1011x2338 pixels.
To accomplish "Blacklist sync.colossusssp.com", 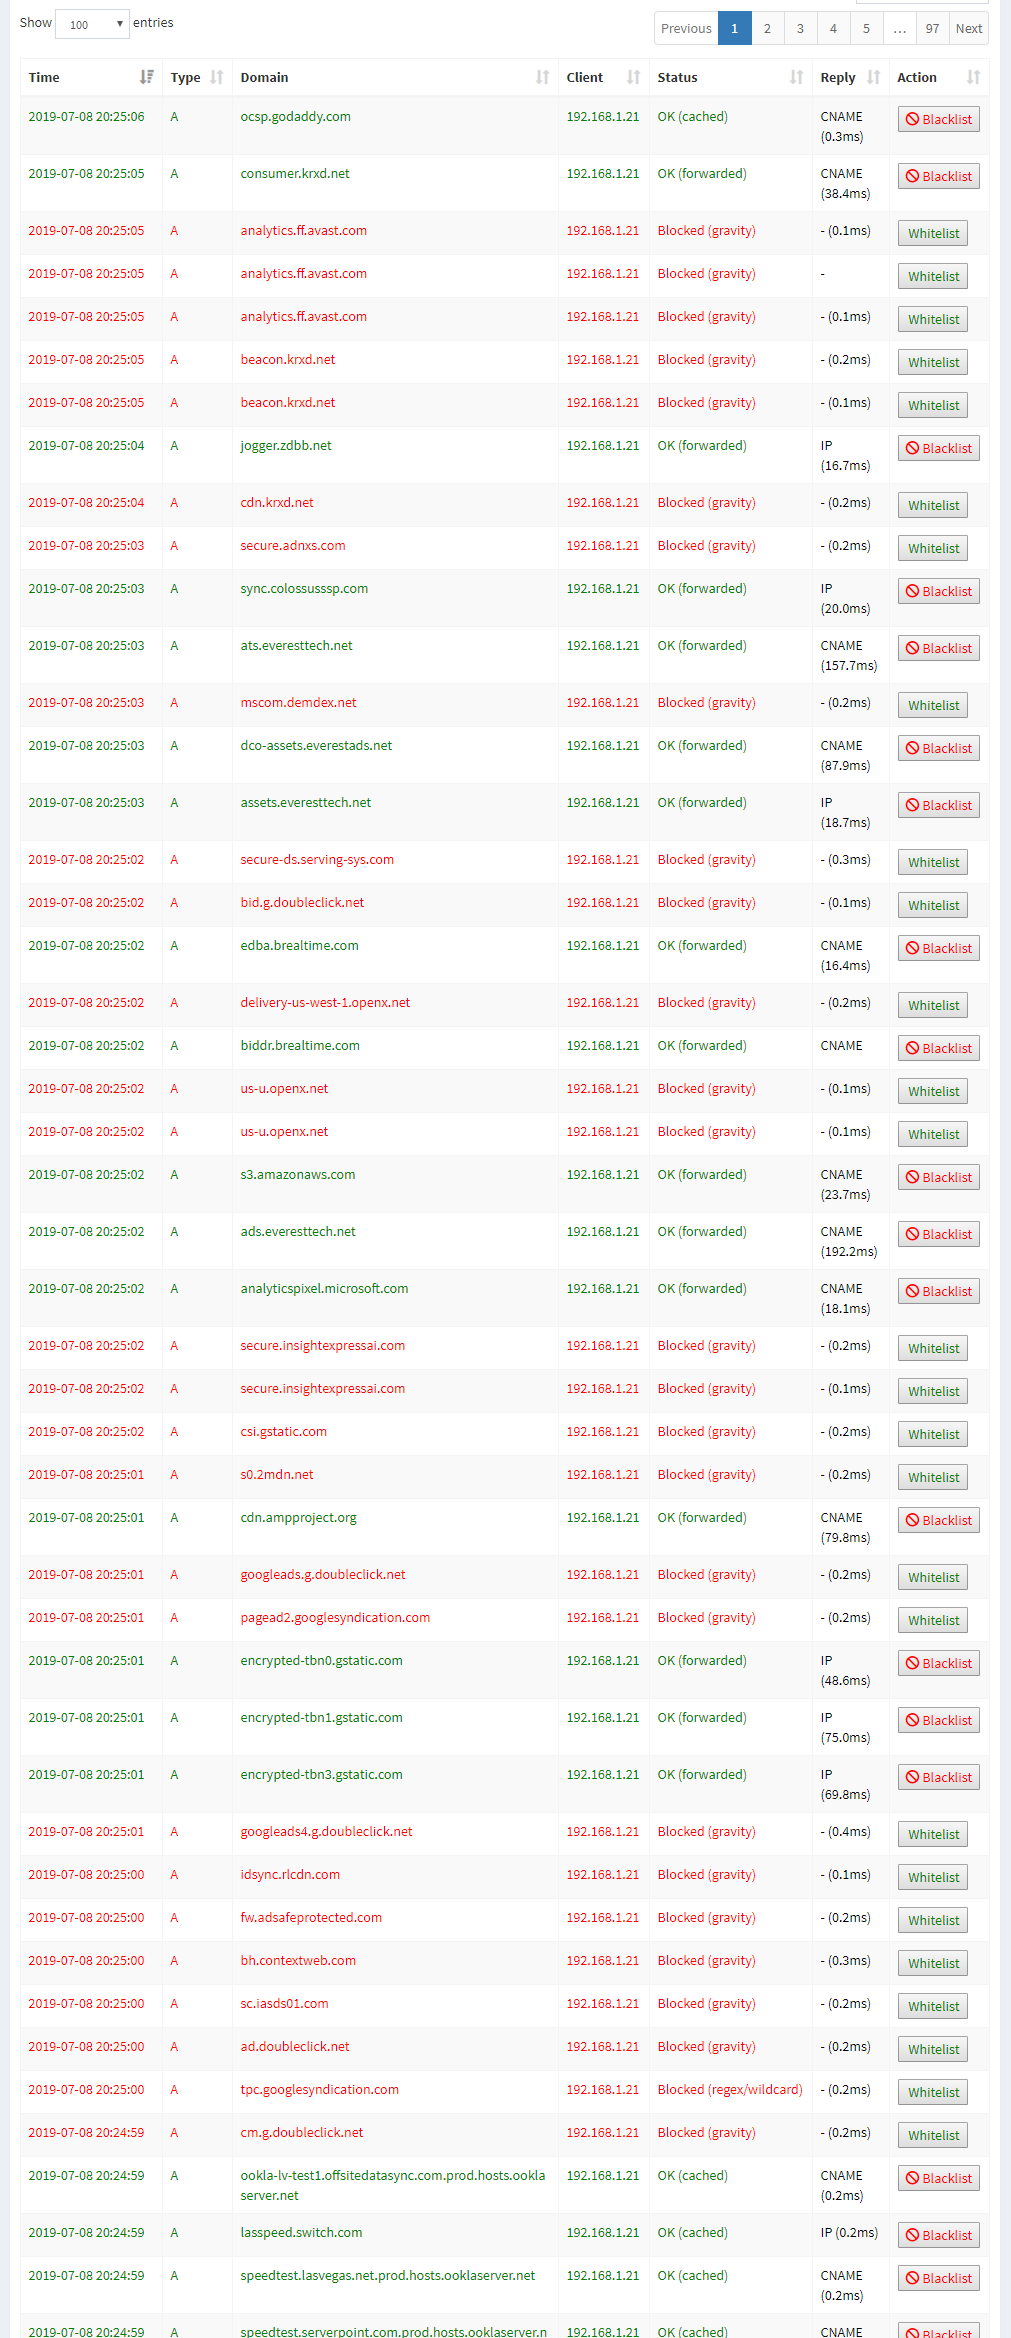I will pos(938,591).
